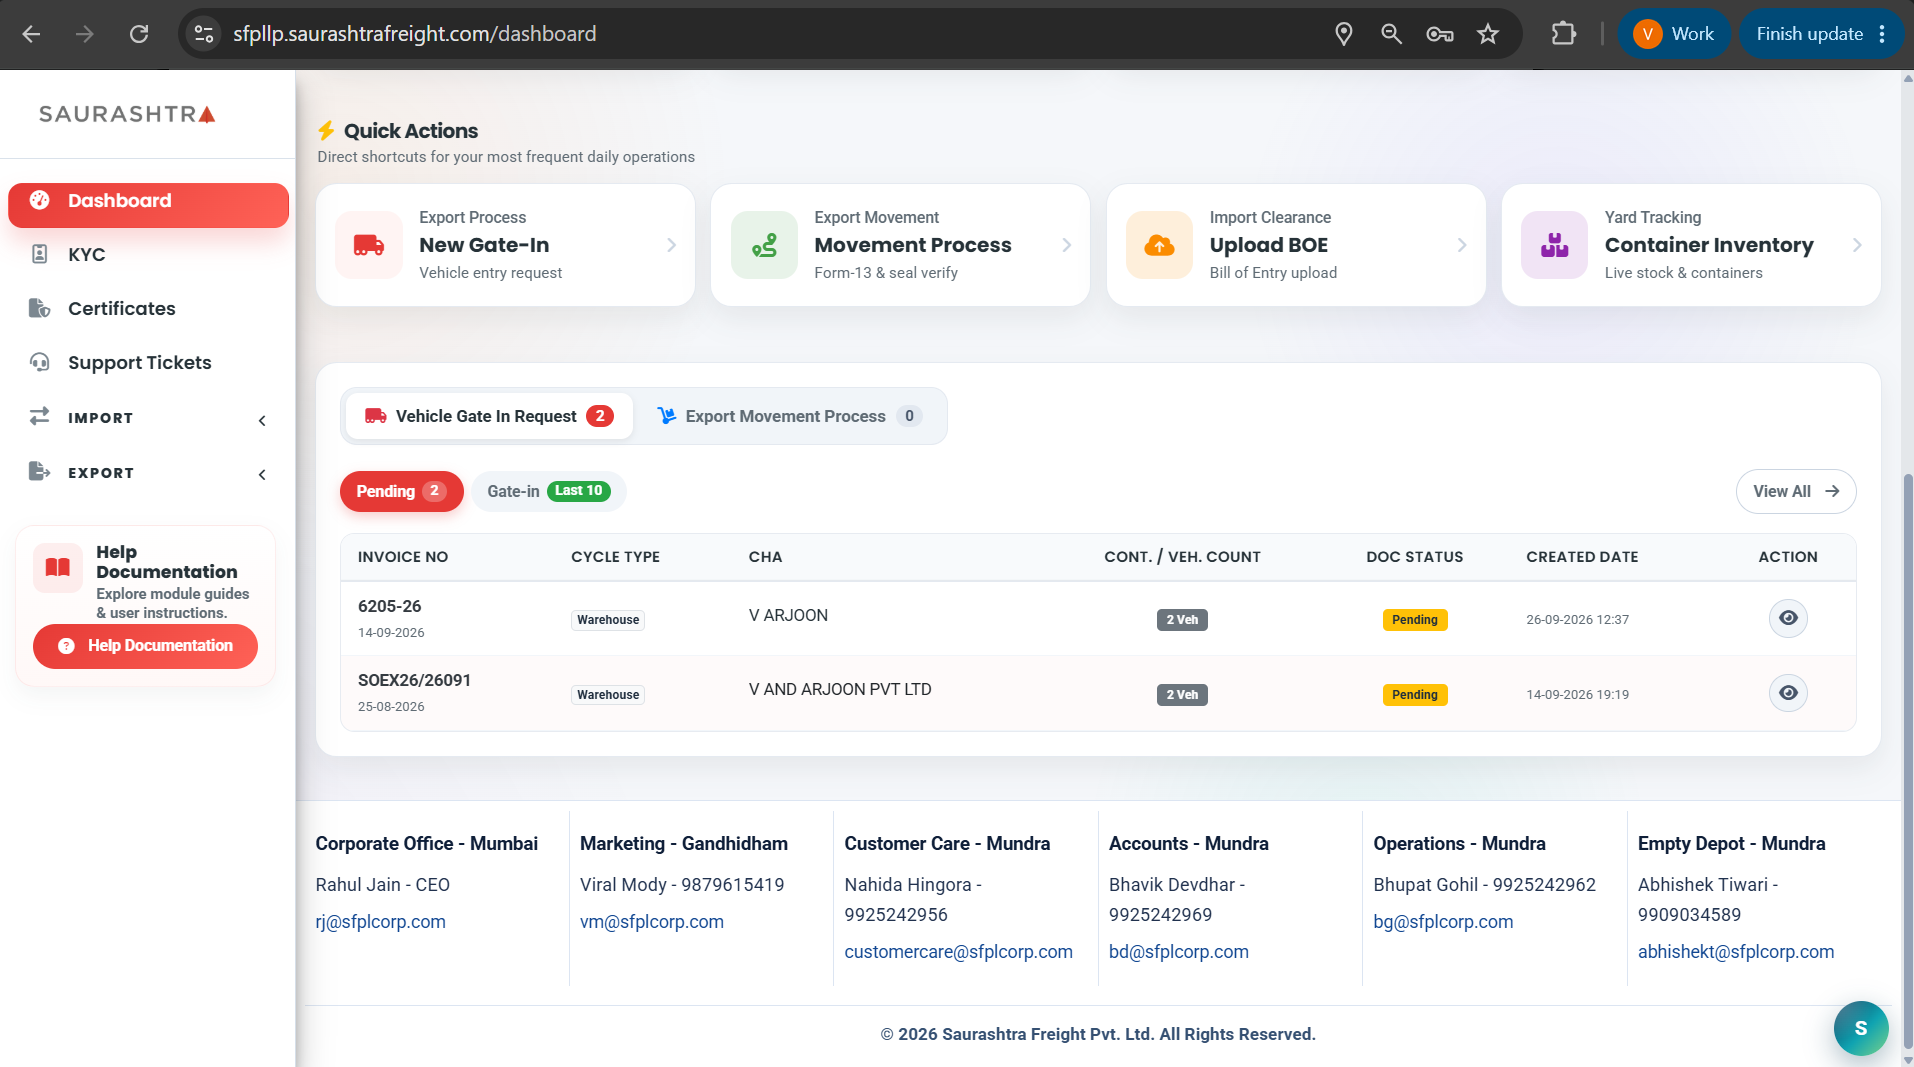This screenshot has width=1914, height=1067.
Task: Open the Container Inventory card chevron
Action: pyautogui.click(x=1857, y=245)
